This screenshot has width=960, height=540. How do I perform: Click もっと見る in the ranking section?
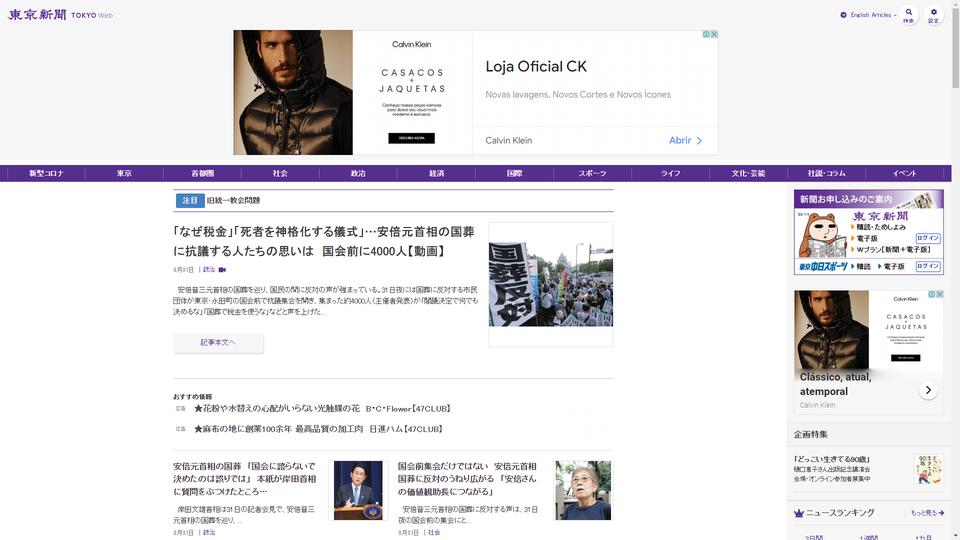[927, 513]
